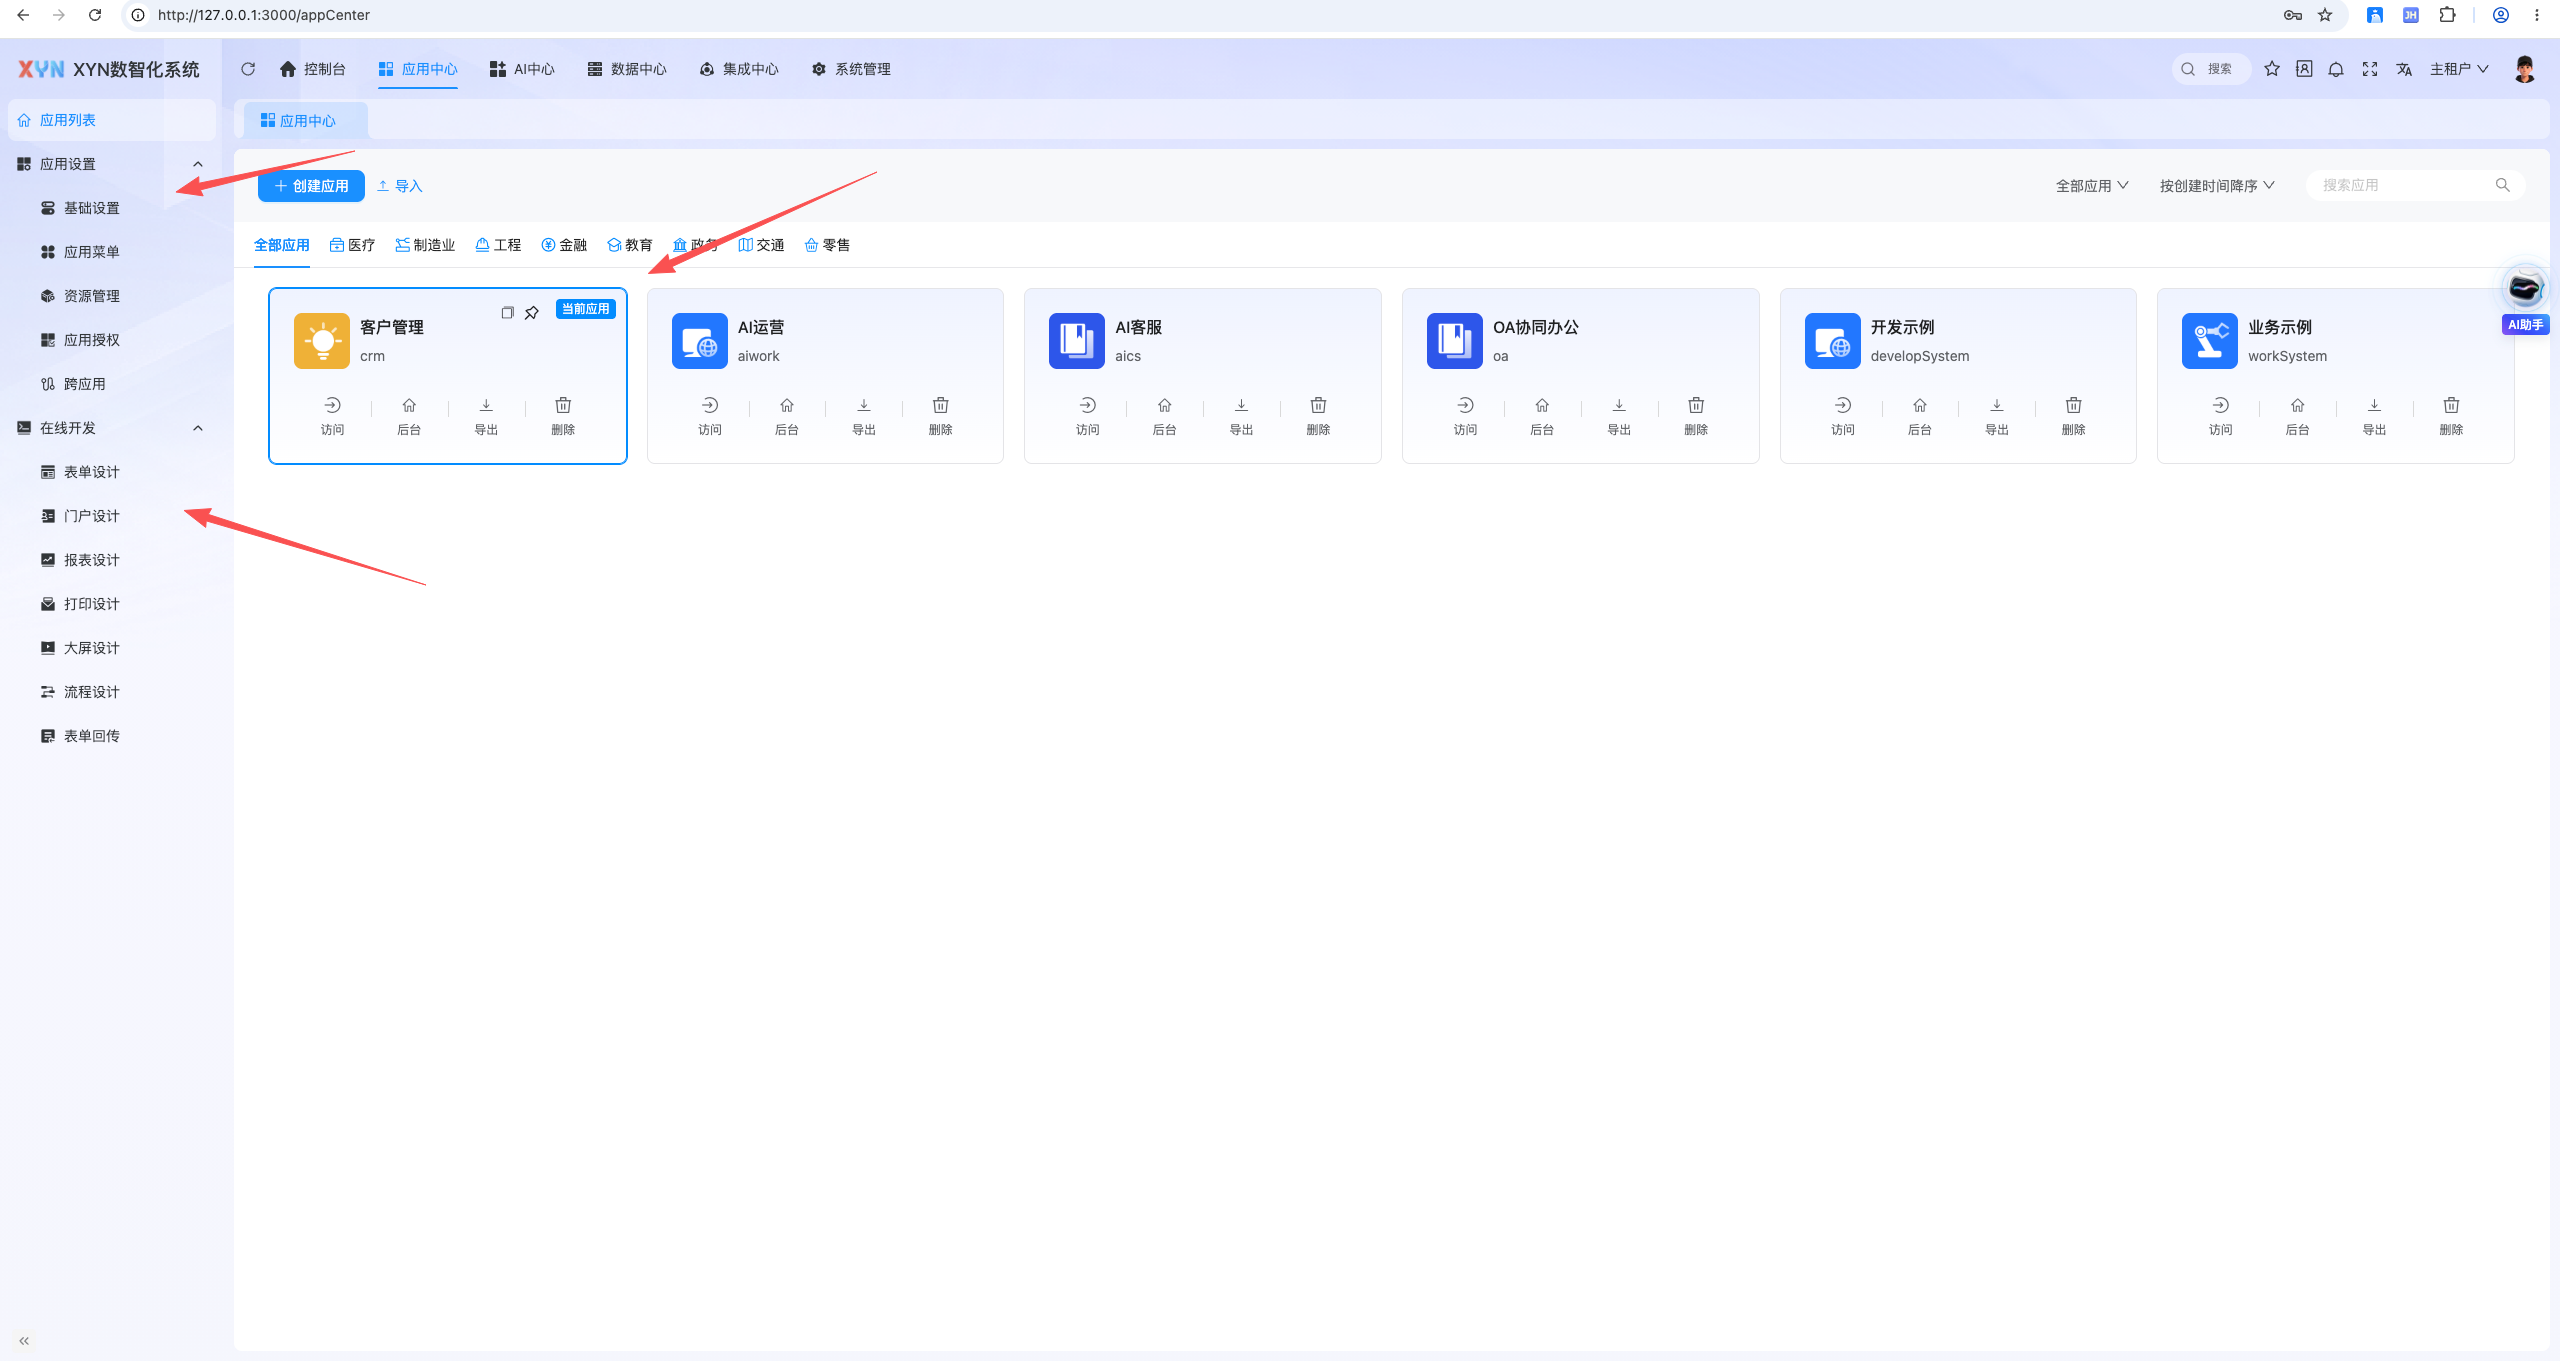Open the 按创建时间降序 sort dropdown
The image size is (2560, 1361).
[x=2217, y=186]
